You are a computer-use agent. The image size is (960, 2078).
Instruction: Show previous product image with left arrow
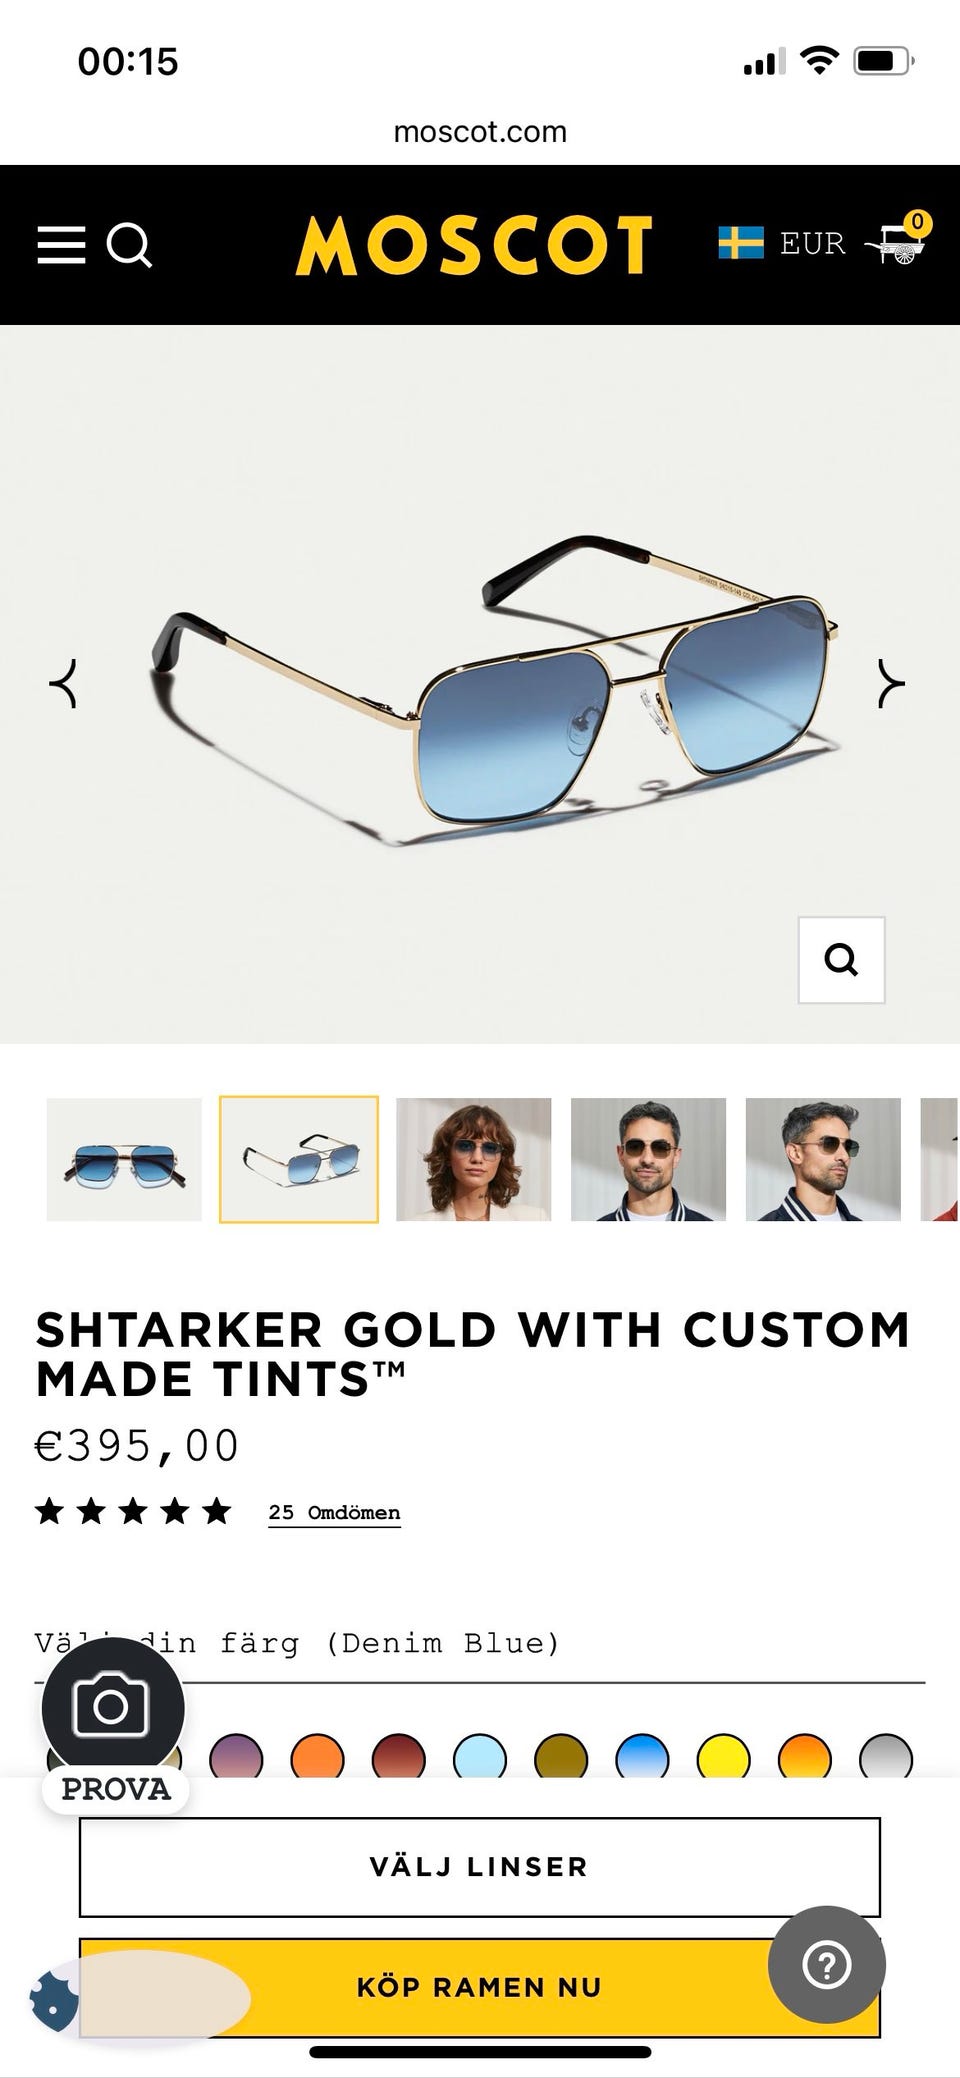[x=64, y=684]
